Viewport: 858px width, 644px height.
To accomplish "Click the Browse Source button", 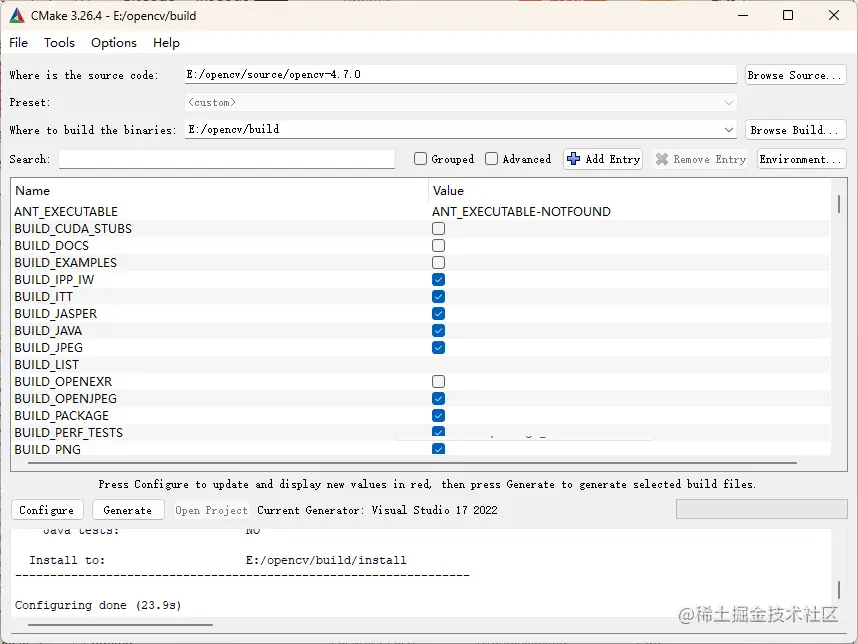I will [796, 75].
